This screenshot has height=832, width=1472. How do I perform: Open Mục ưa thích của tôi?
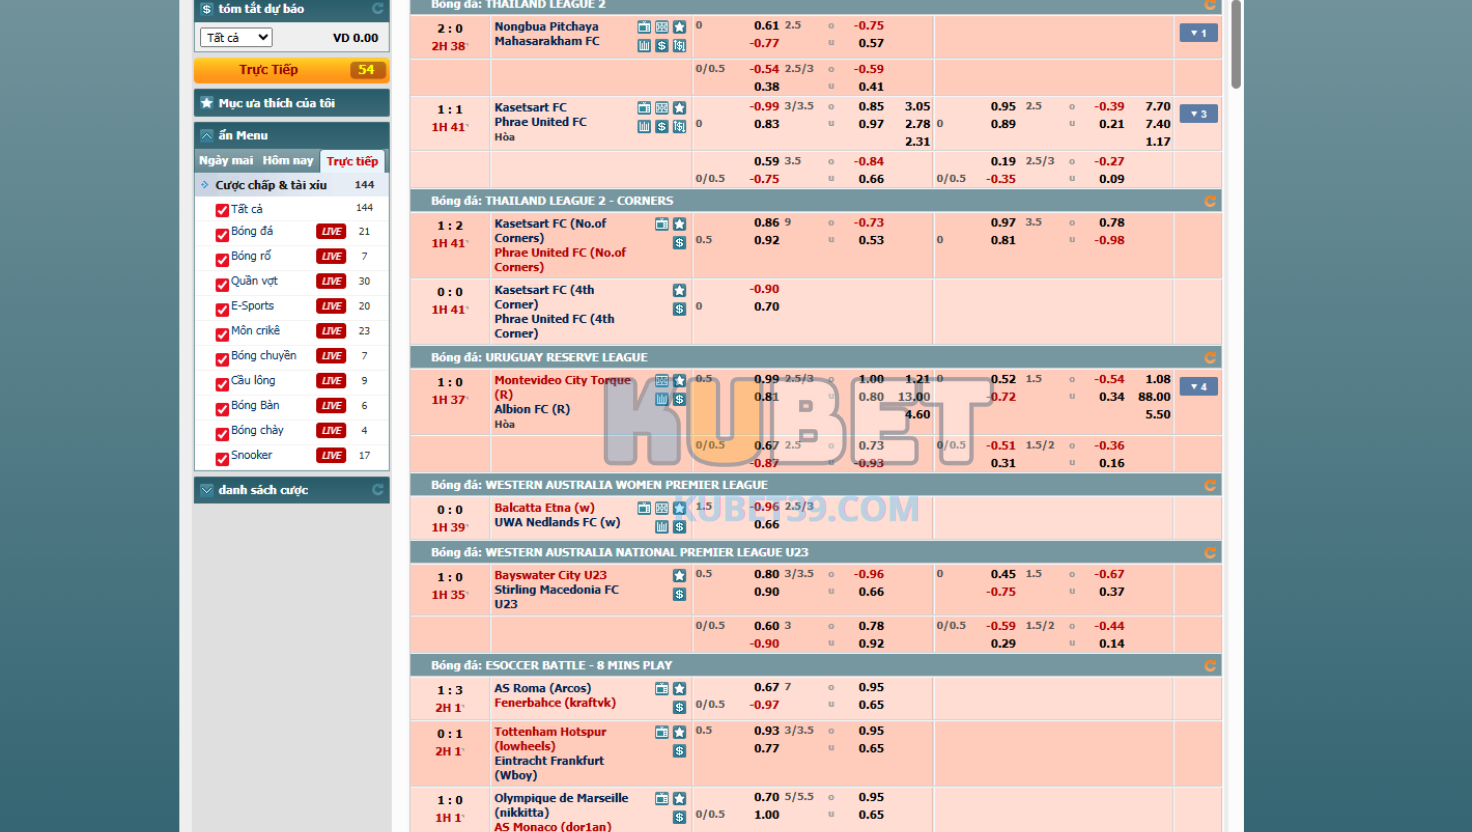click(x=291, y=103)
